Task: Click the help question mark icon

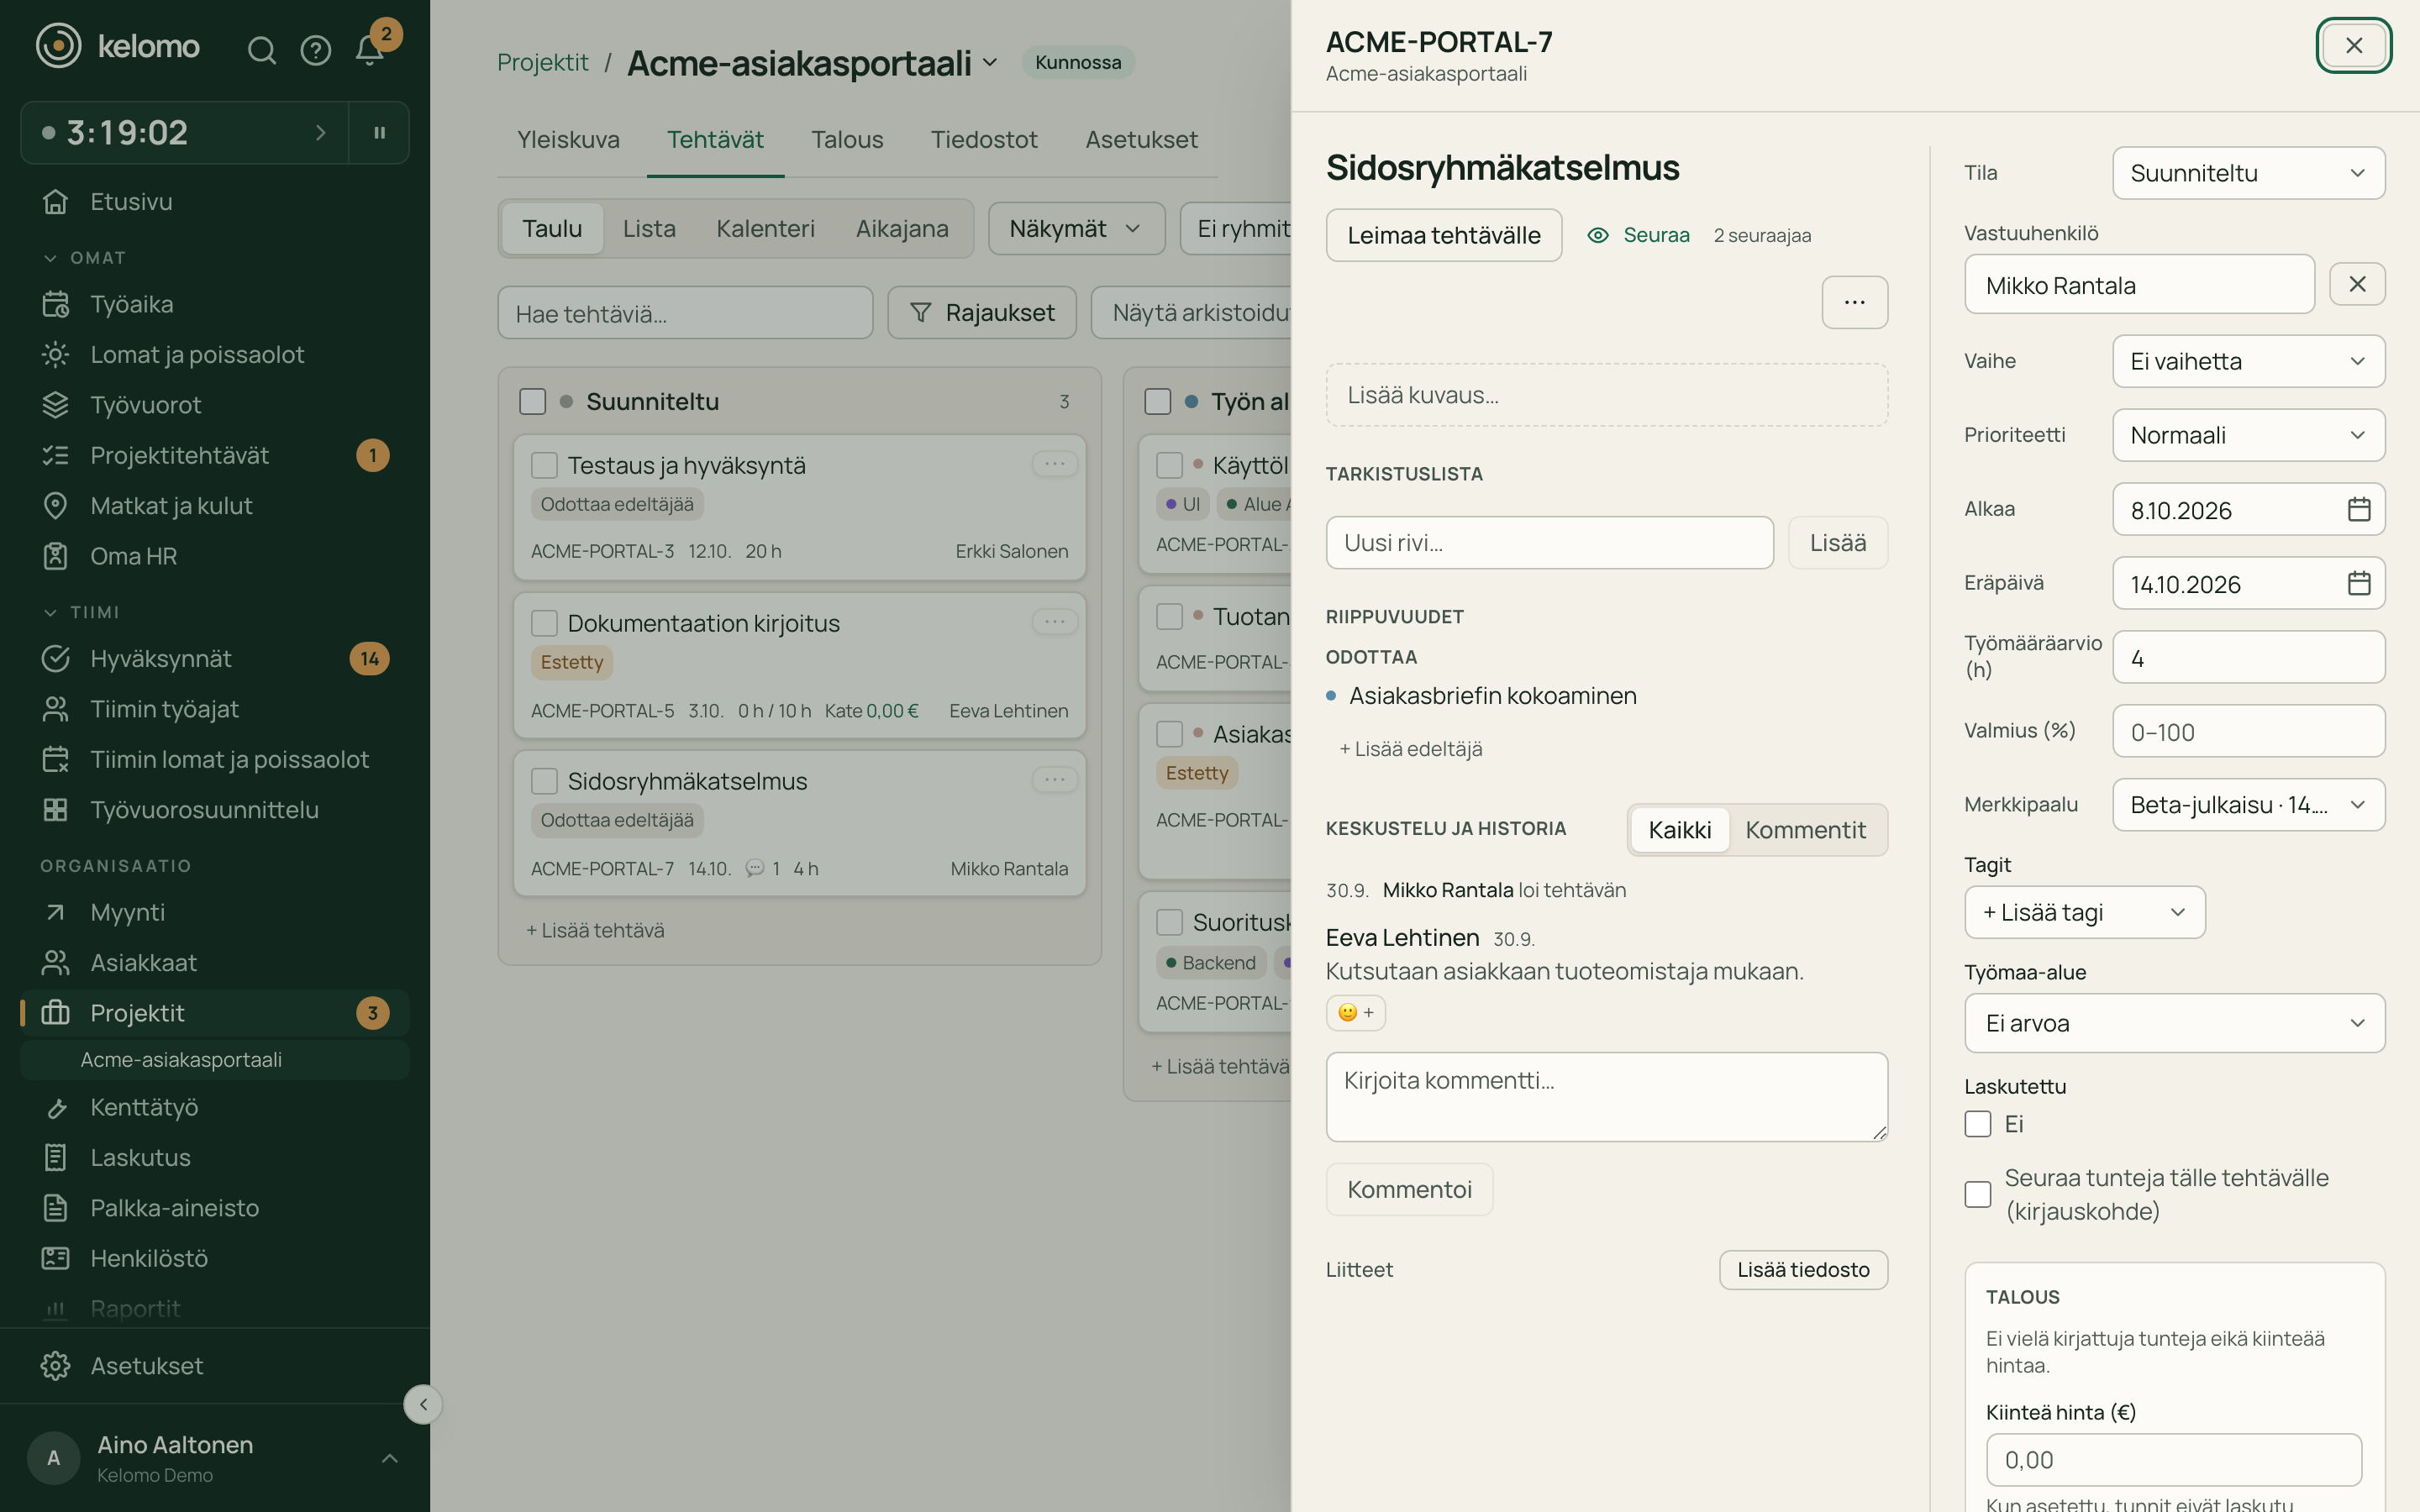Action: (x=316, y=49)
